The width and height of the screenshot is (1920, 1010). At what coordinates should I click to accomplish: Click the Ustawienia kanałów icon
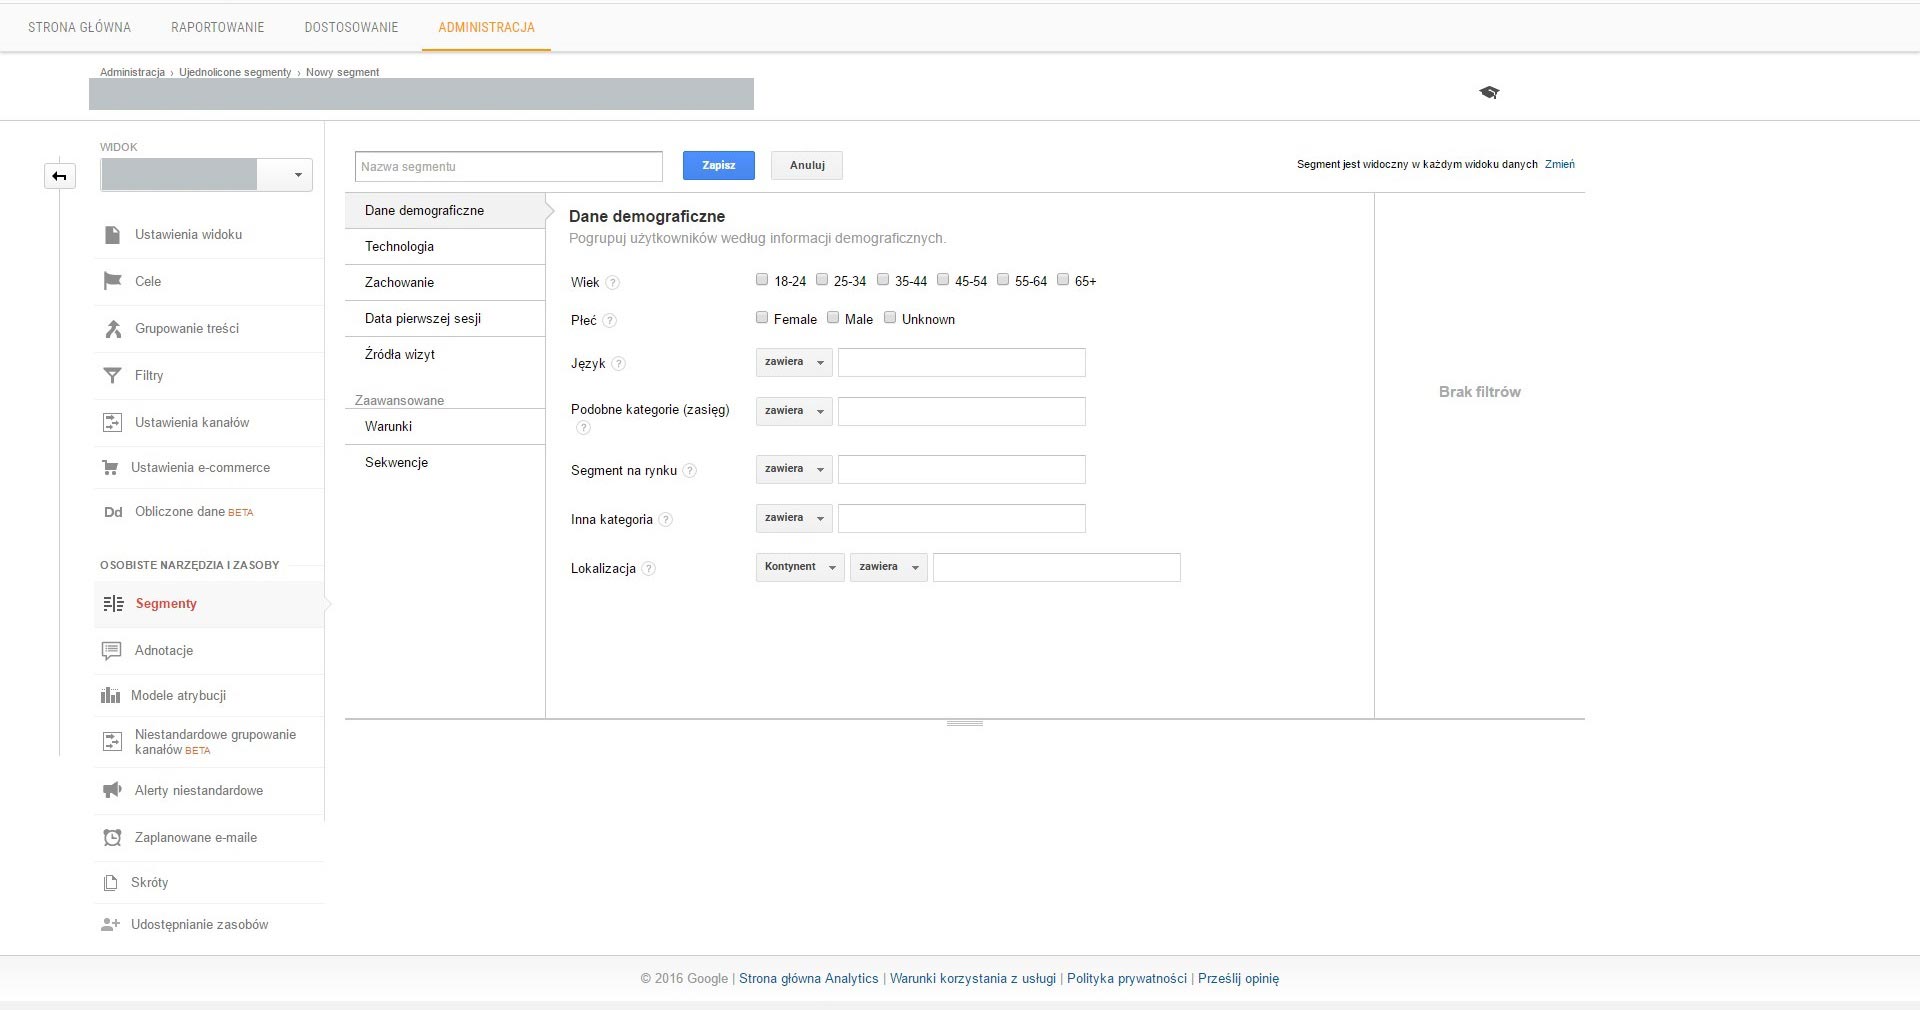point(112,422)
